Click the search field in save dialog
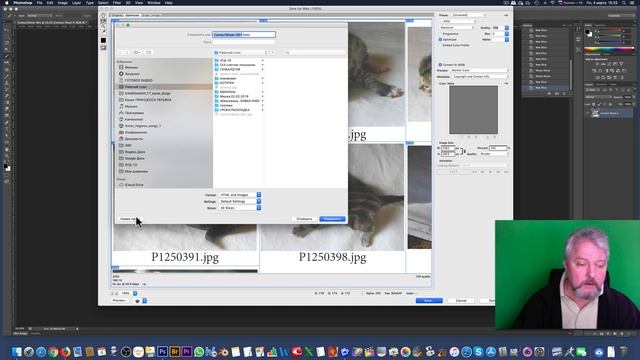Image resolution: width=640 pixels, height=360 pixels. coord(314,53)
